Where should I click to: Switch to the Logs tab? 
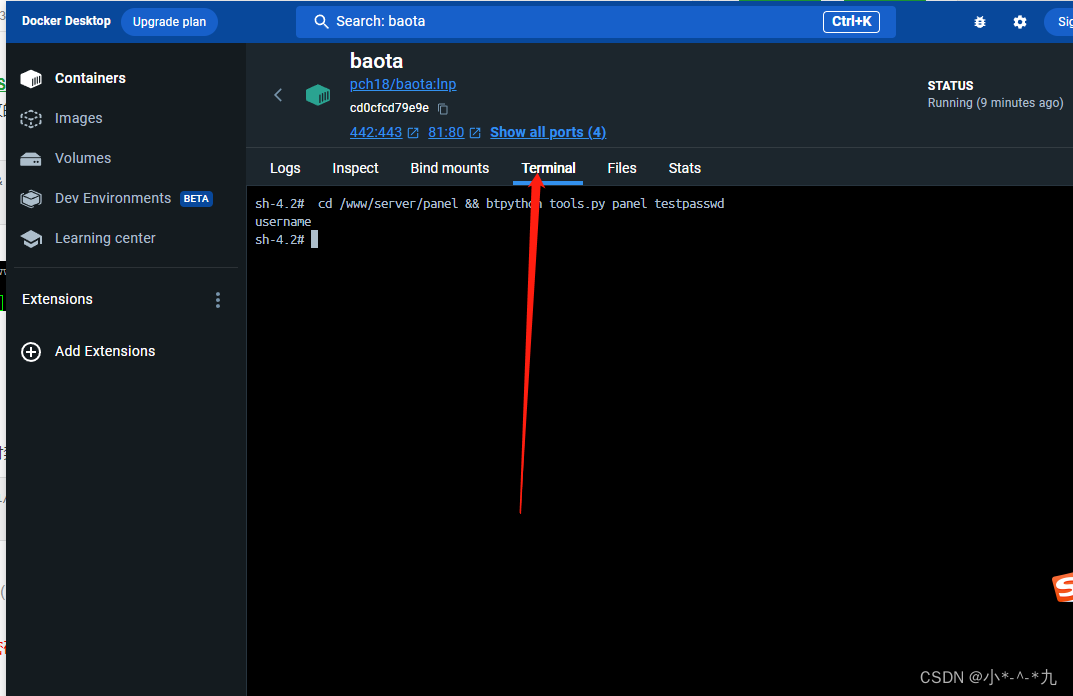coord(285,168)
